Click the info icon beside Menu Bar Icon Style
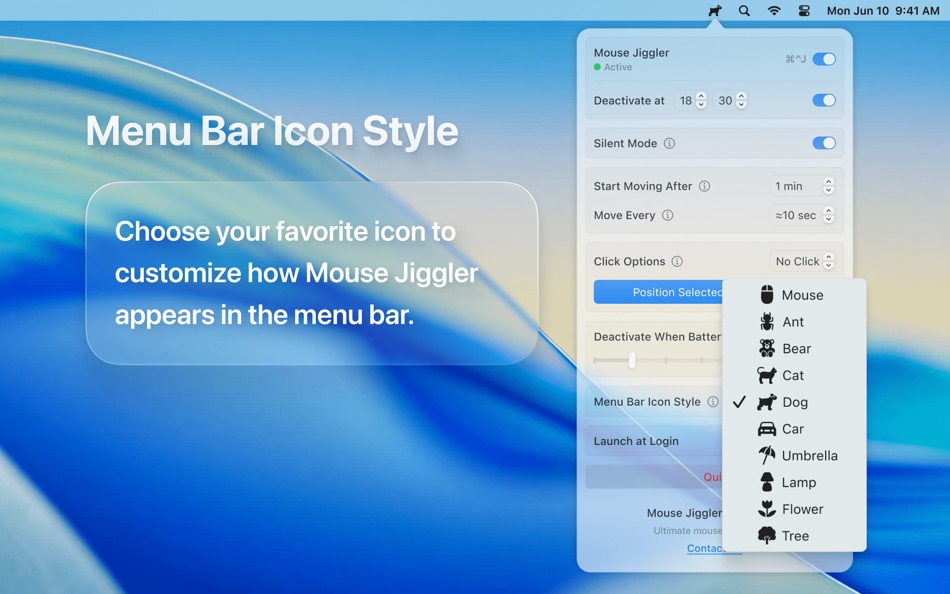The height and width of the screenshot is (594, 950). pyautogui.click(x=713, y=402)
